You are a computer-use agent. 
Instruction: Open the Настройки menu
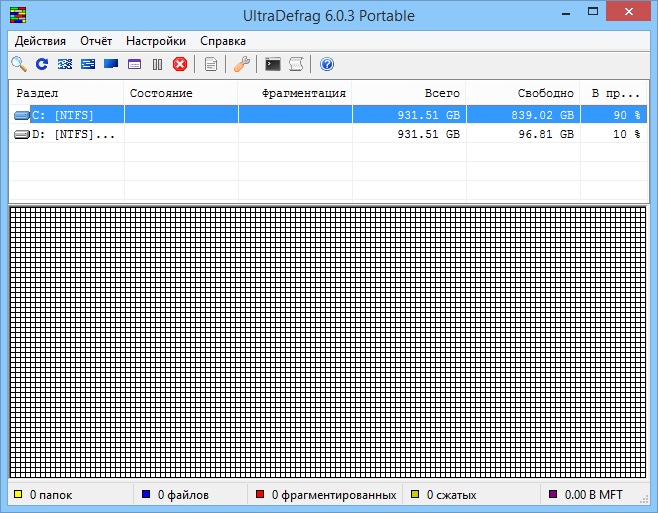(156, 41)
